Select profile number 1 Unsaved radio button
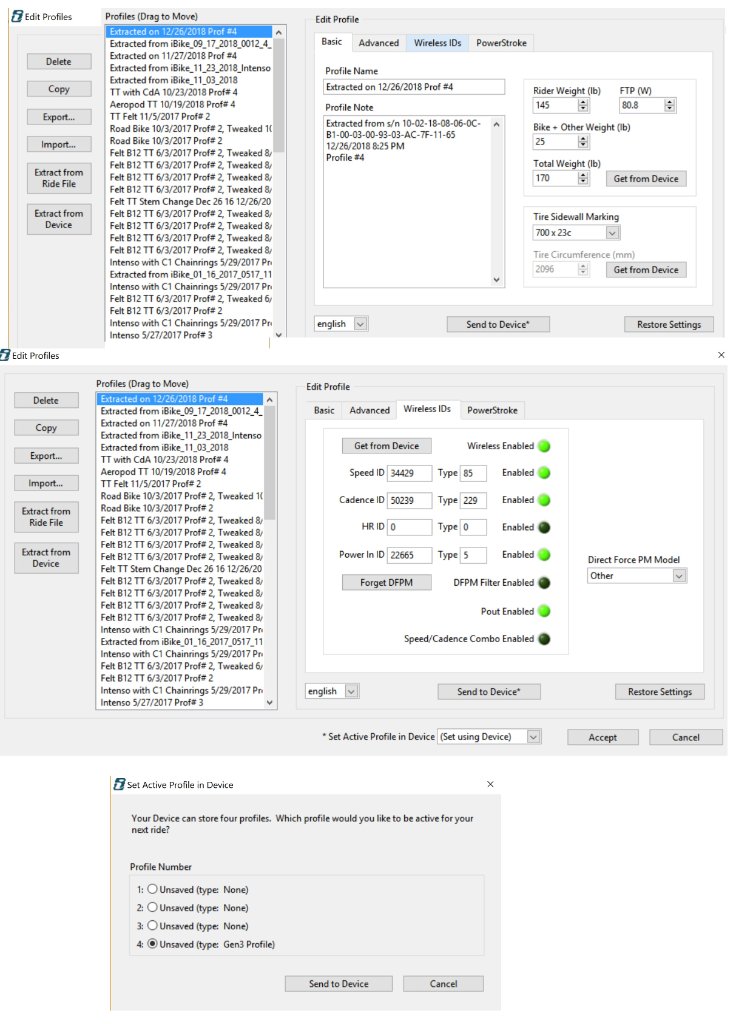Viewport: 736px width, 1024px height. coord(153,889)
